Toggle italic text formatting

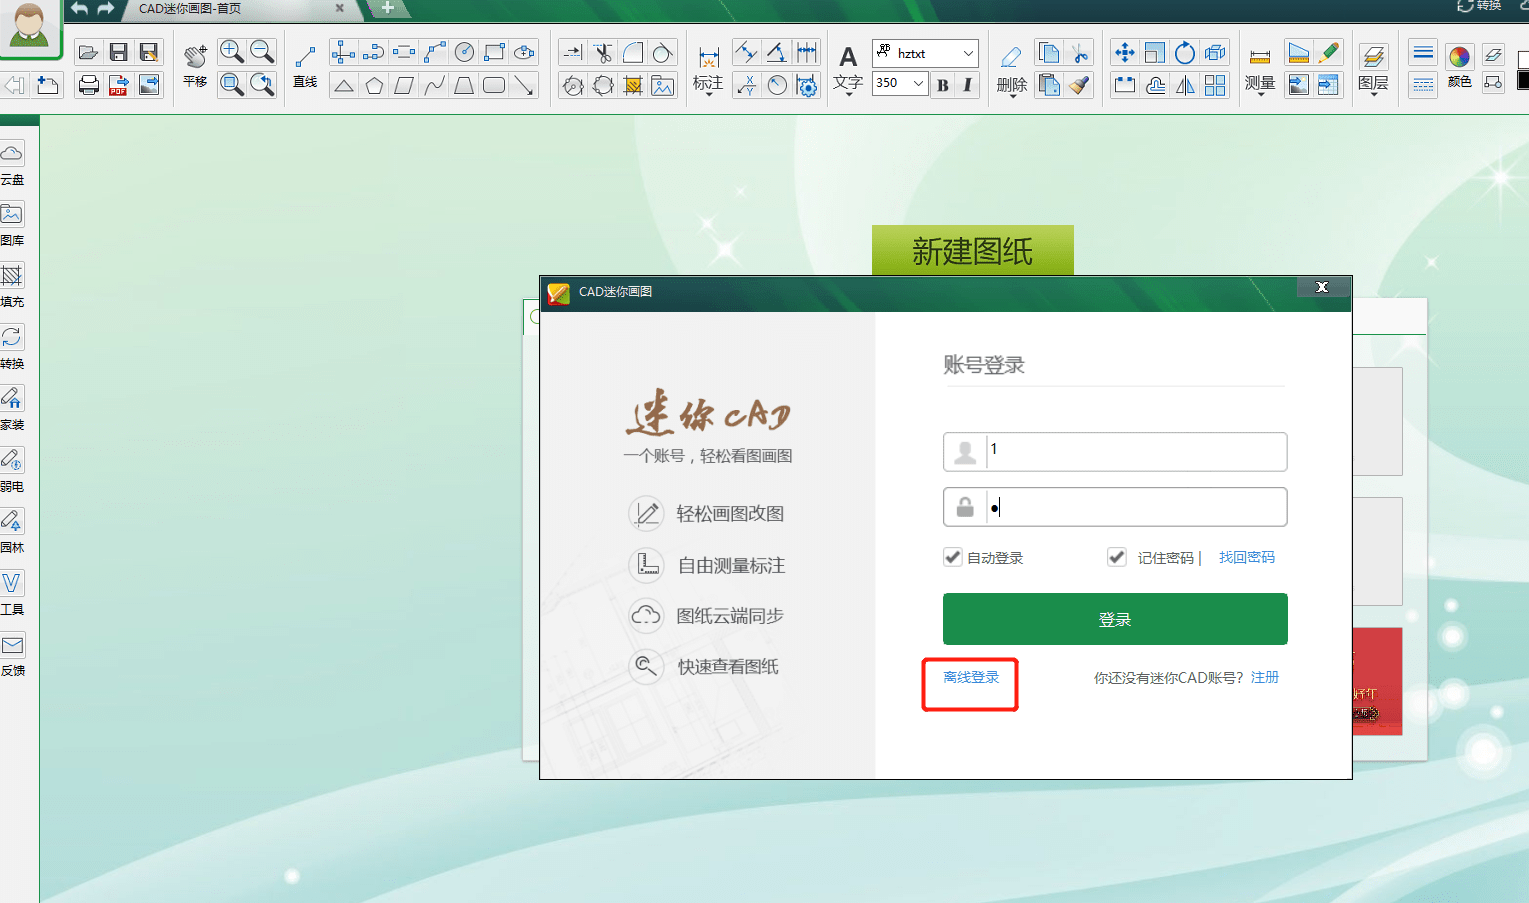tap(967, 85)
